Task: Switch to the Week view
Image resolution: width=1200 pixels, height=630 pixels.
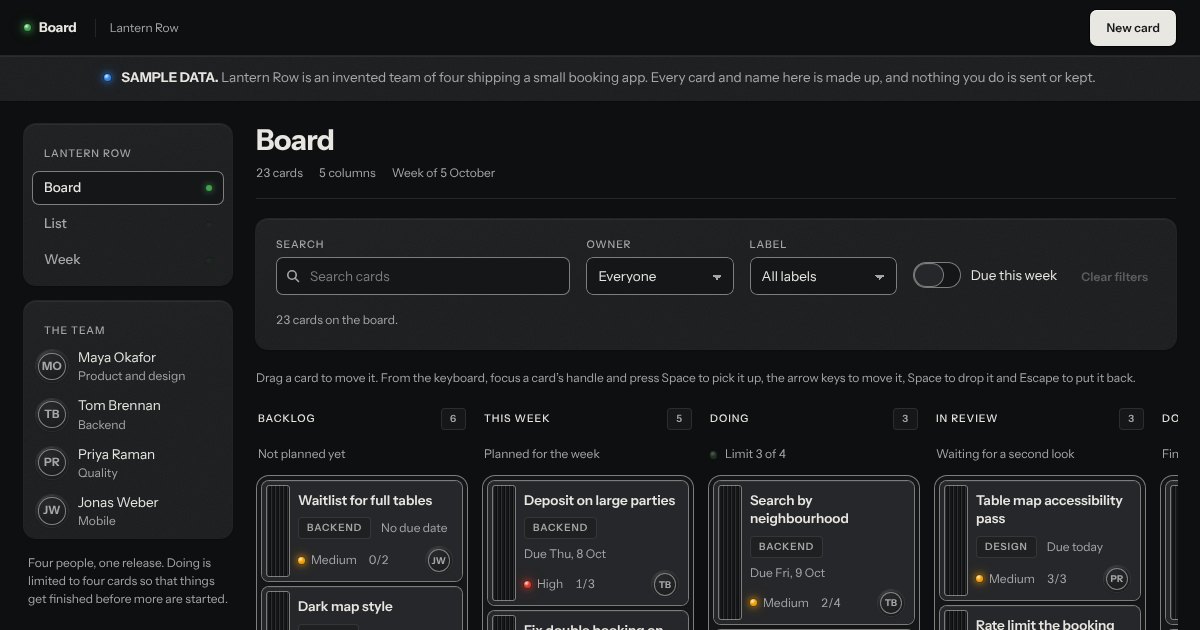Action: [x=128, y=260]
